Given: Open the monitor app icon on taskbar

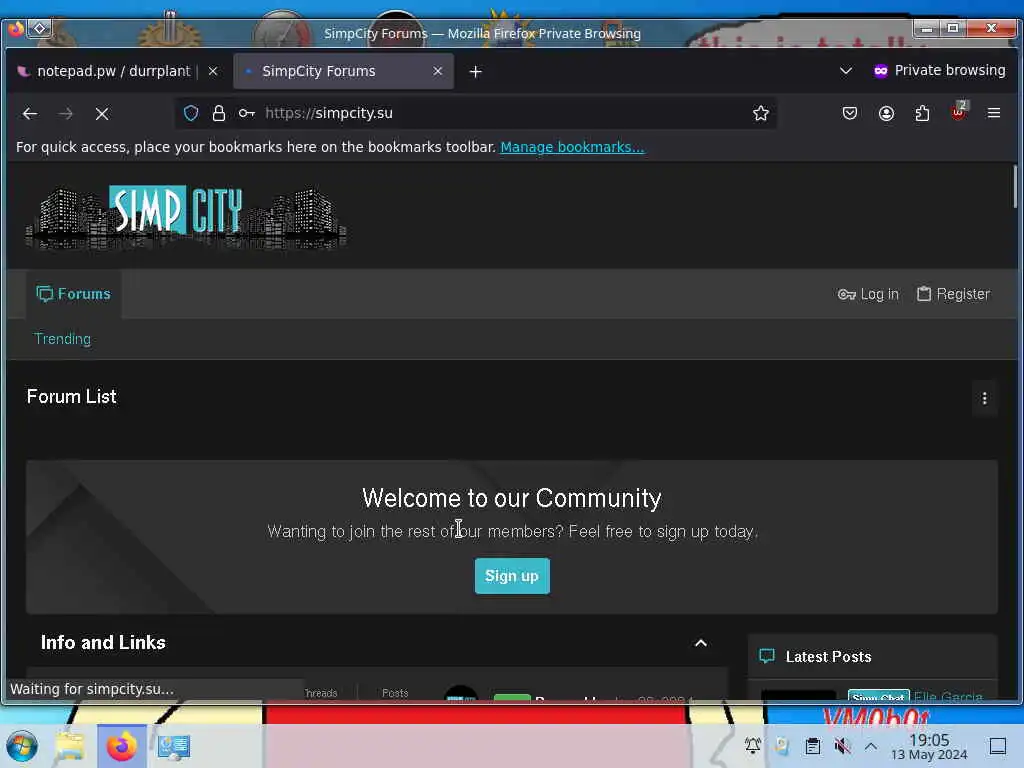Looking at the screenshot, I should 173,746.
